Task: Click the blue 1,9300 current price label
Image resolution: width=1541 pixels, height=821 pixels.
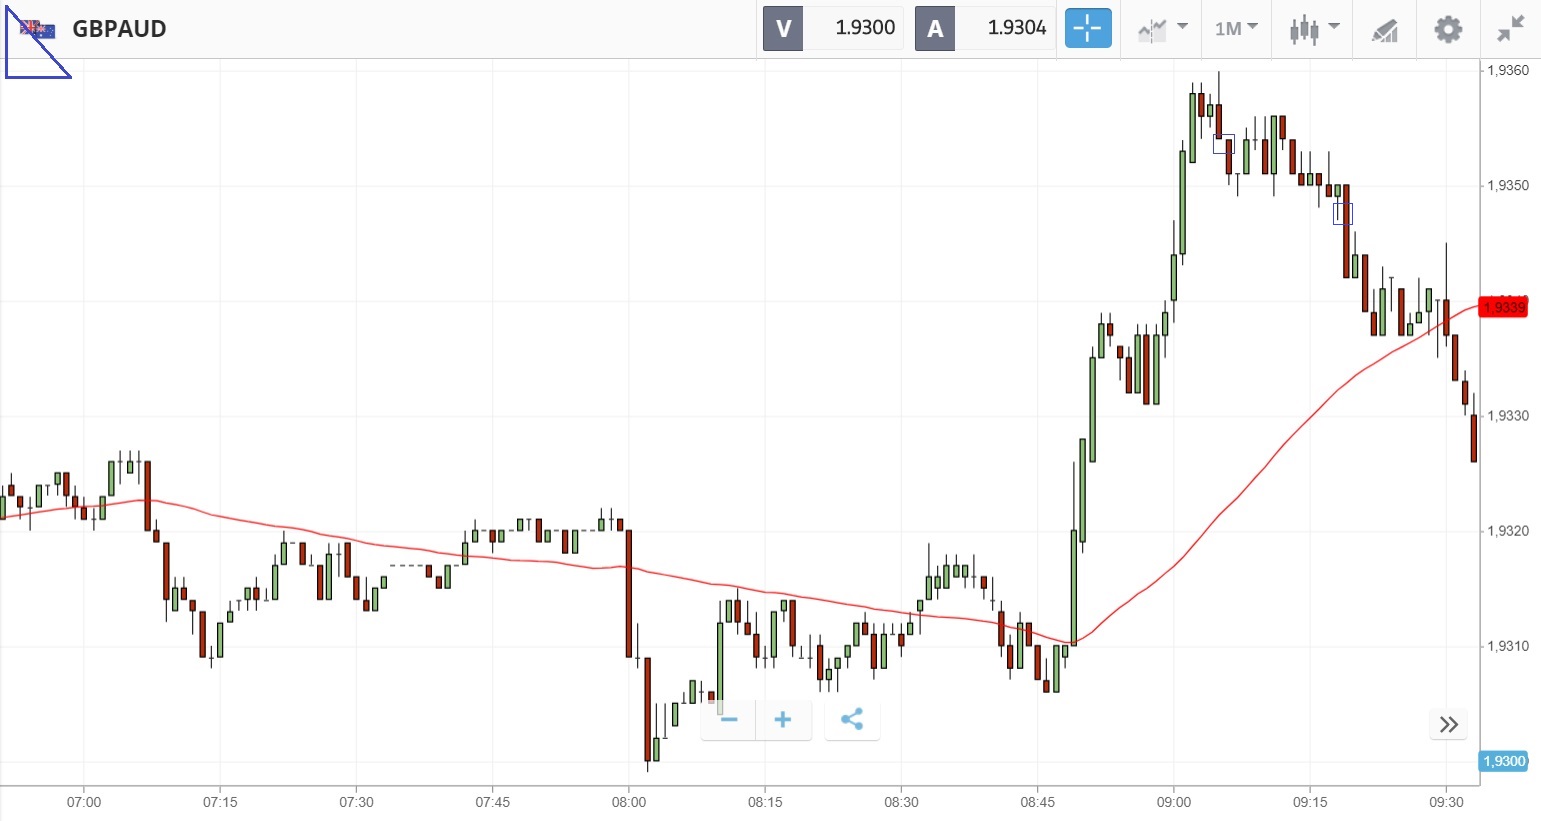Action: click(1503, 761)
